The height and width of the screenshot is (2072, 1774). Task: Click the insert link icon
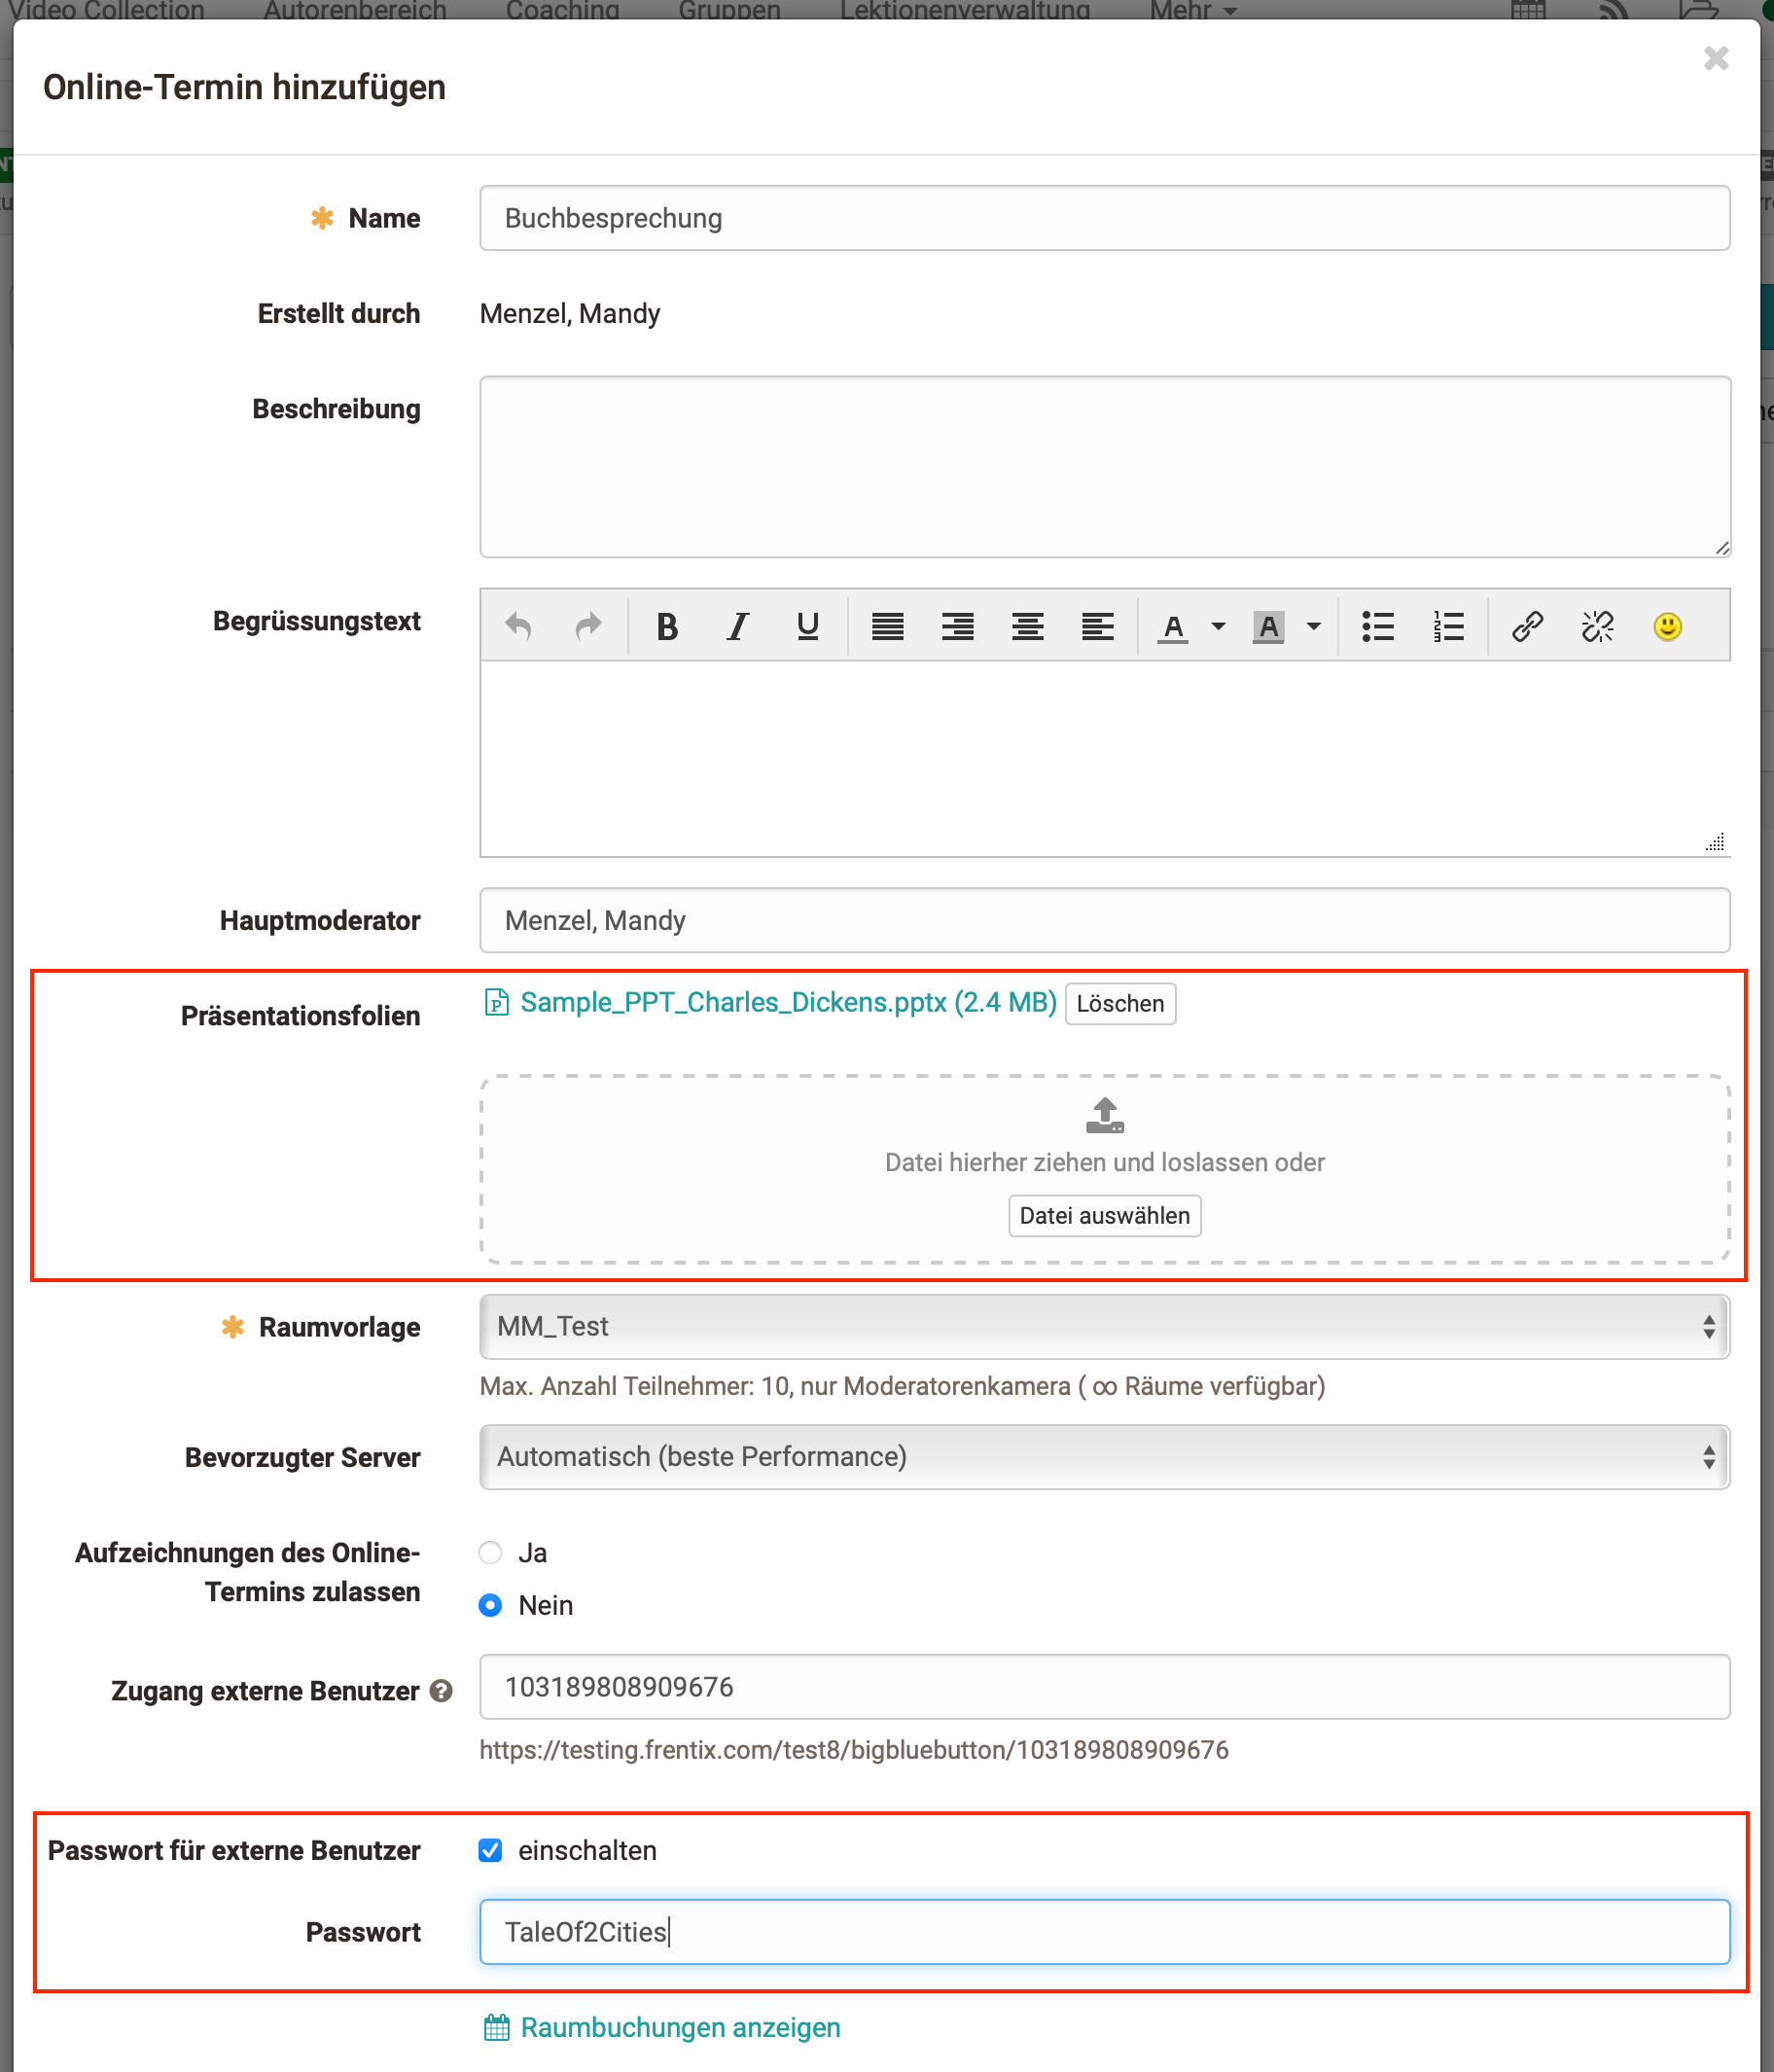[1527, 627]
